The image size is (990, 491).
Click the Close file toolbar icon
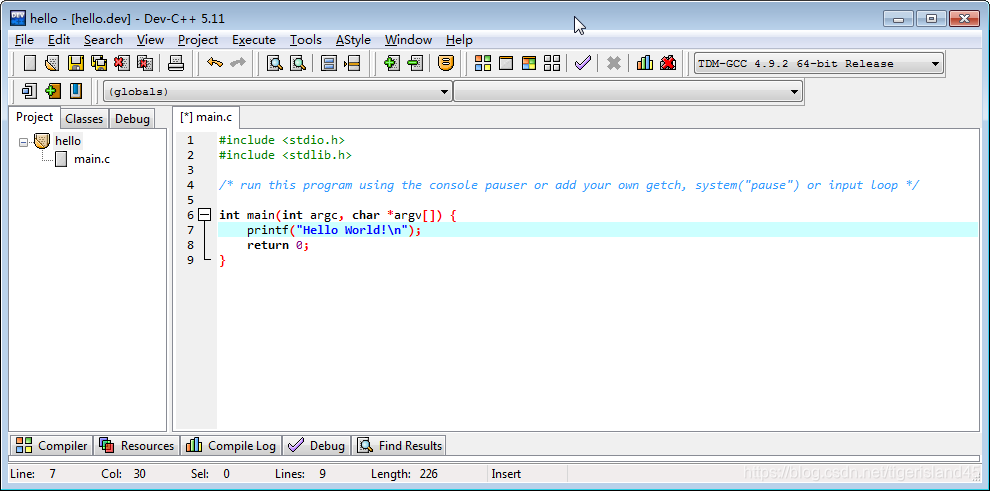[122, 63]
